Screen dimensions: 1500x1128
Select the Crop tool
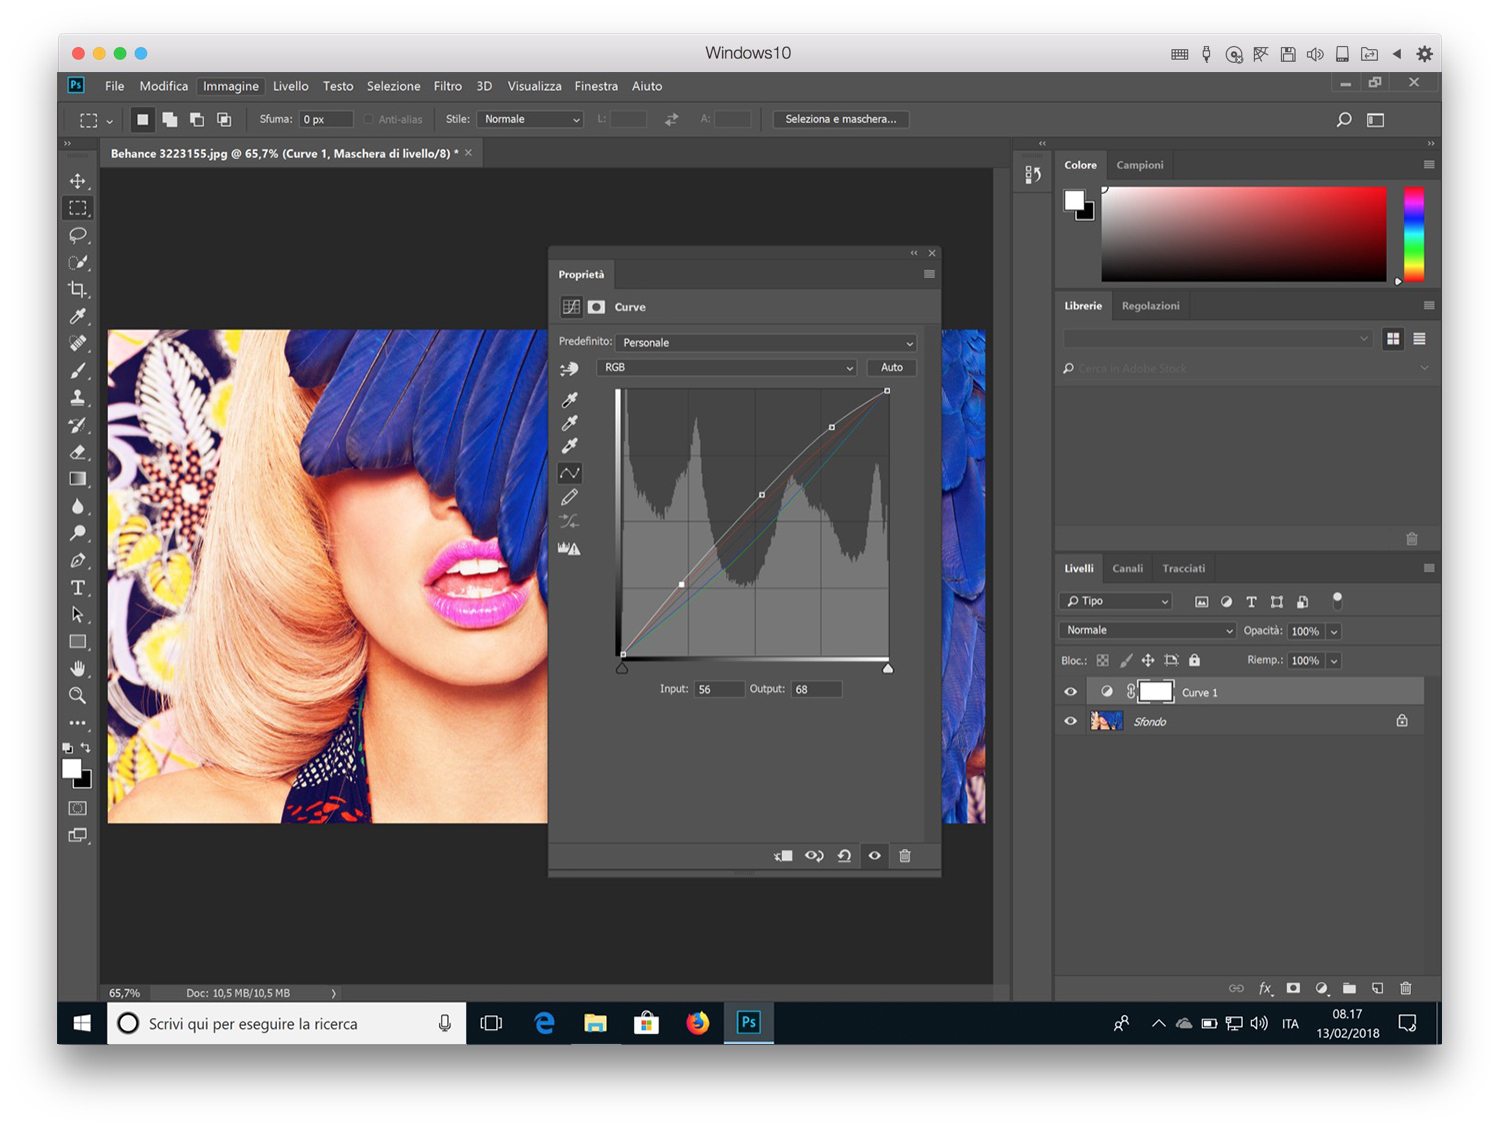click(77, 289)
